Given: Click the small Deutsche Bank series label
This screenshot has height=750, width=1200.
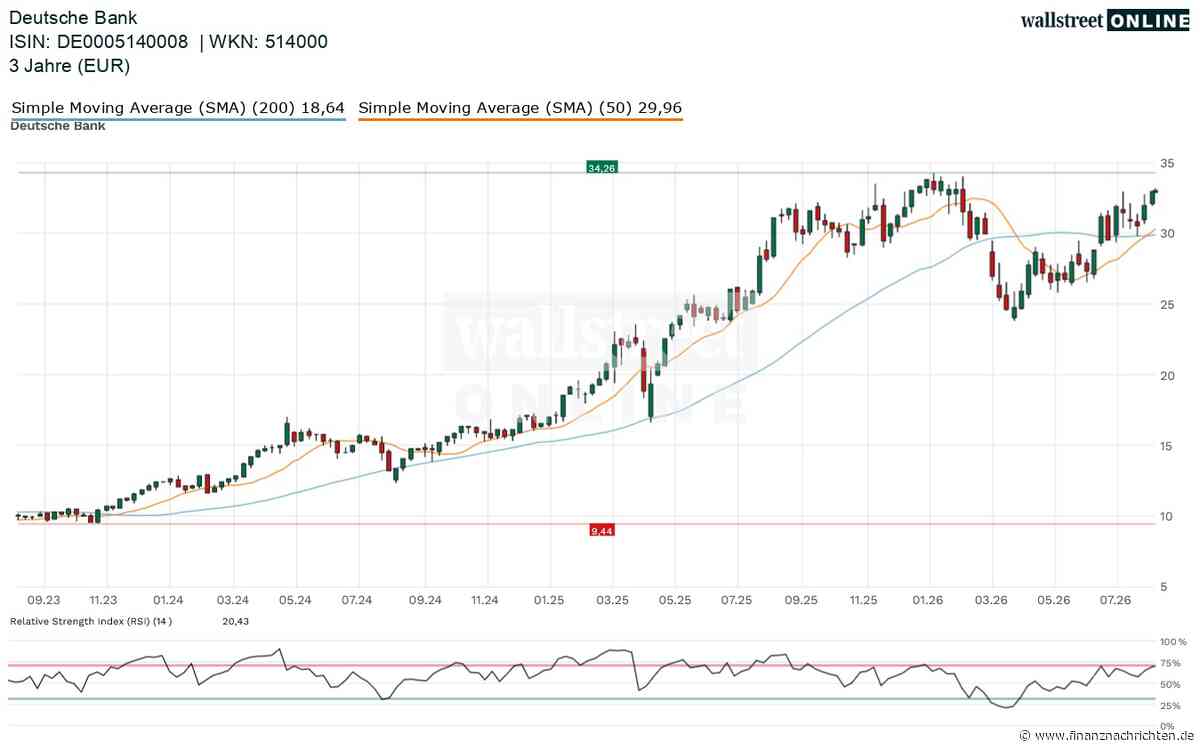Looking at the screenshot, I should click(58, 126).
